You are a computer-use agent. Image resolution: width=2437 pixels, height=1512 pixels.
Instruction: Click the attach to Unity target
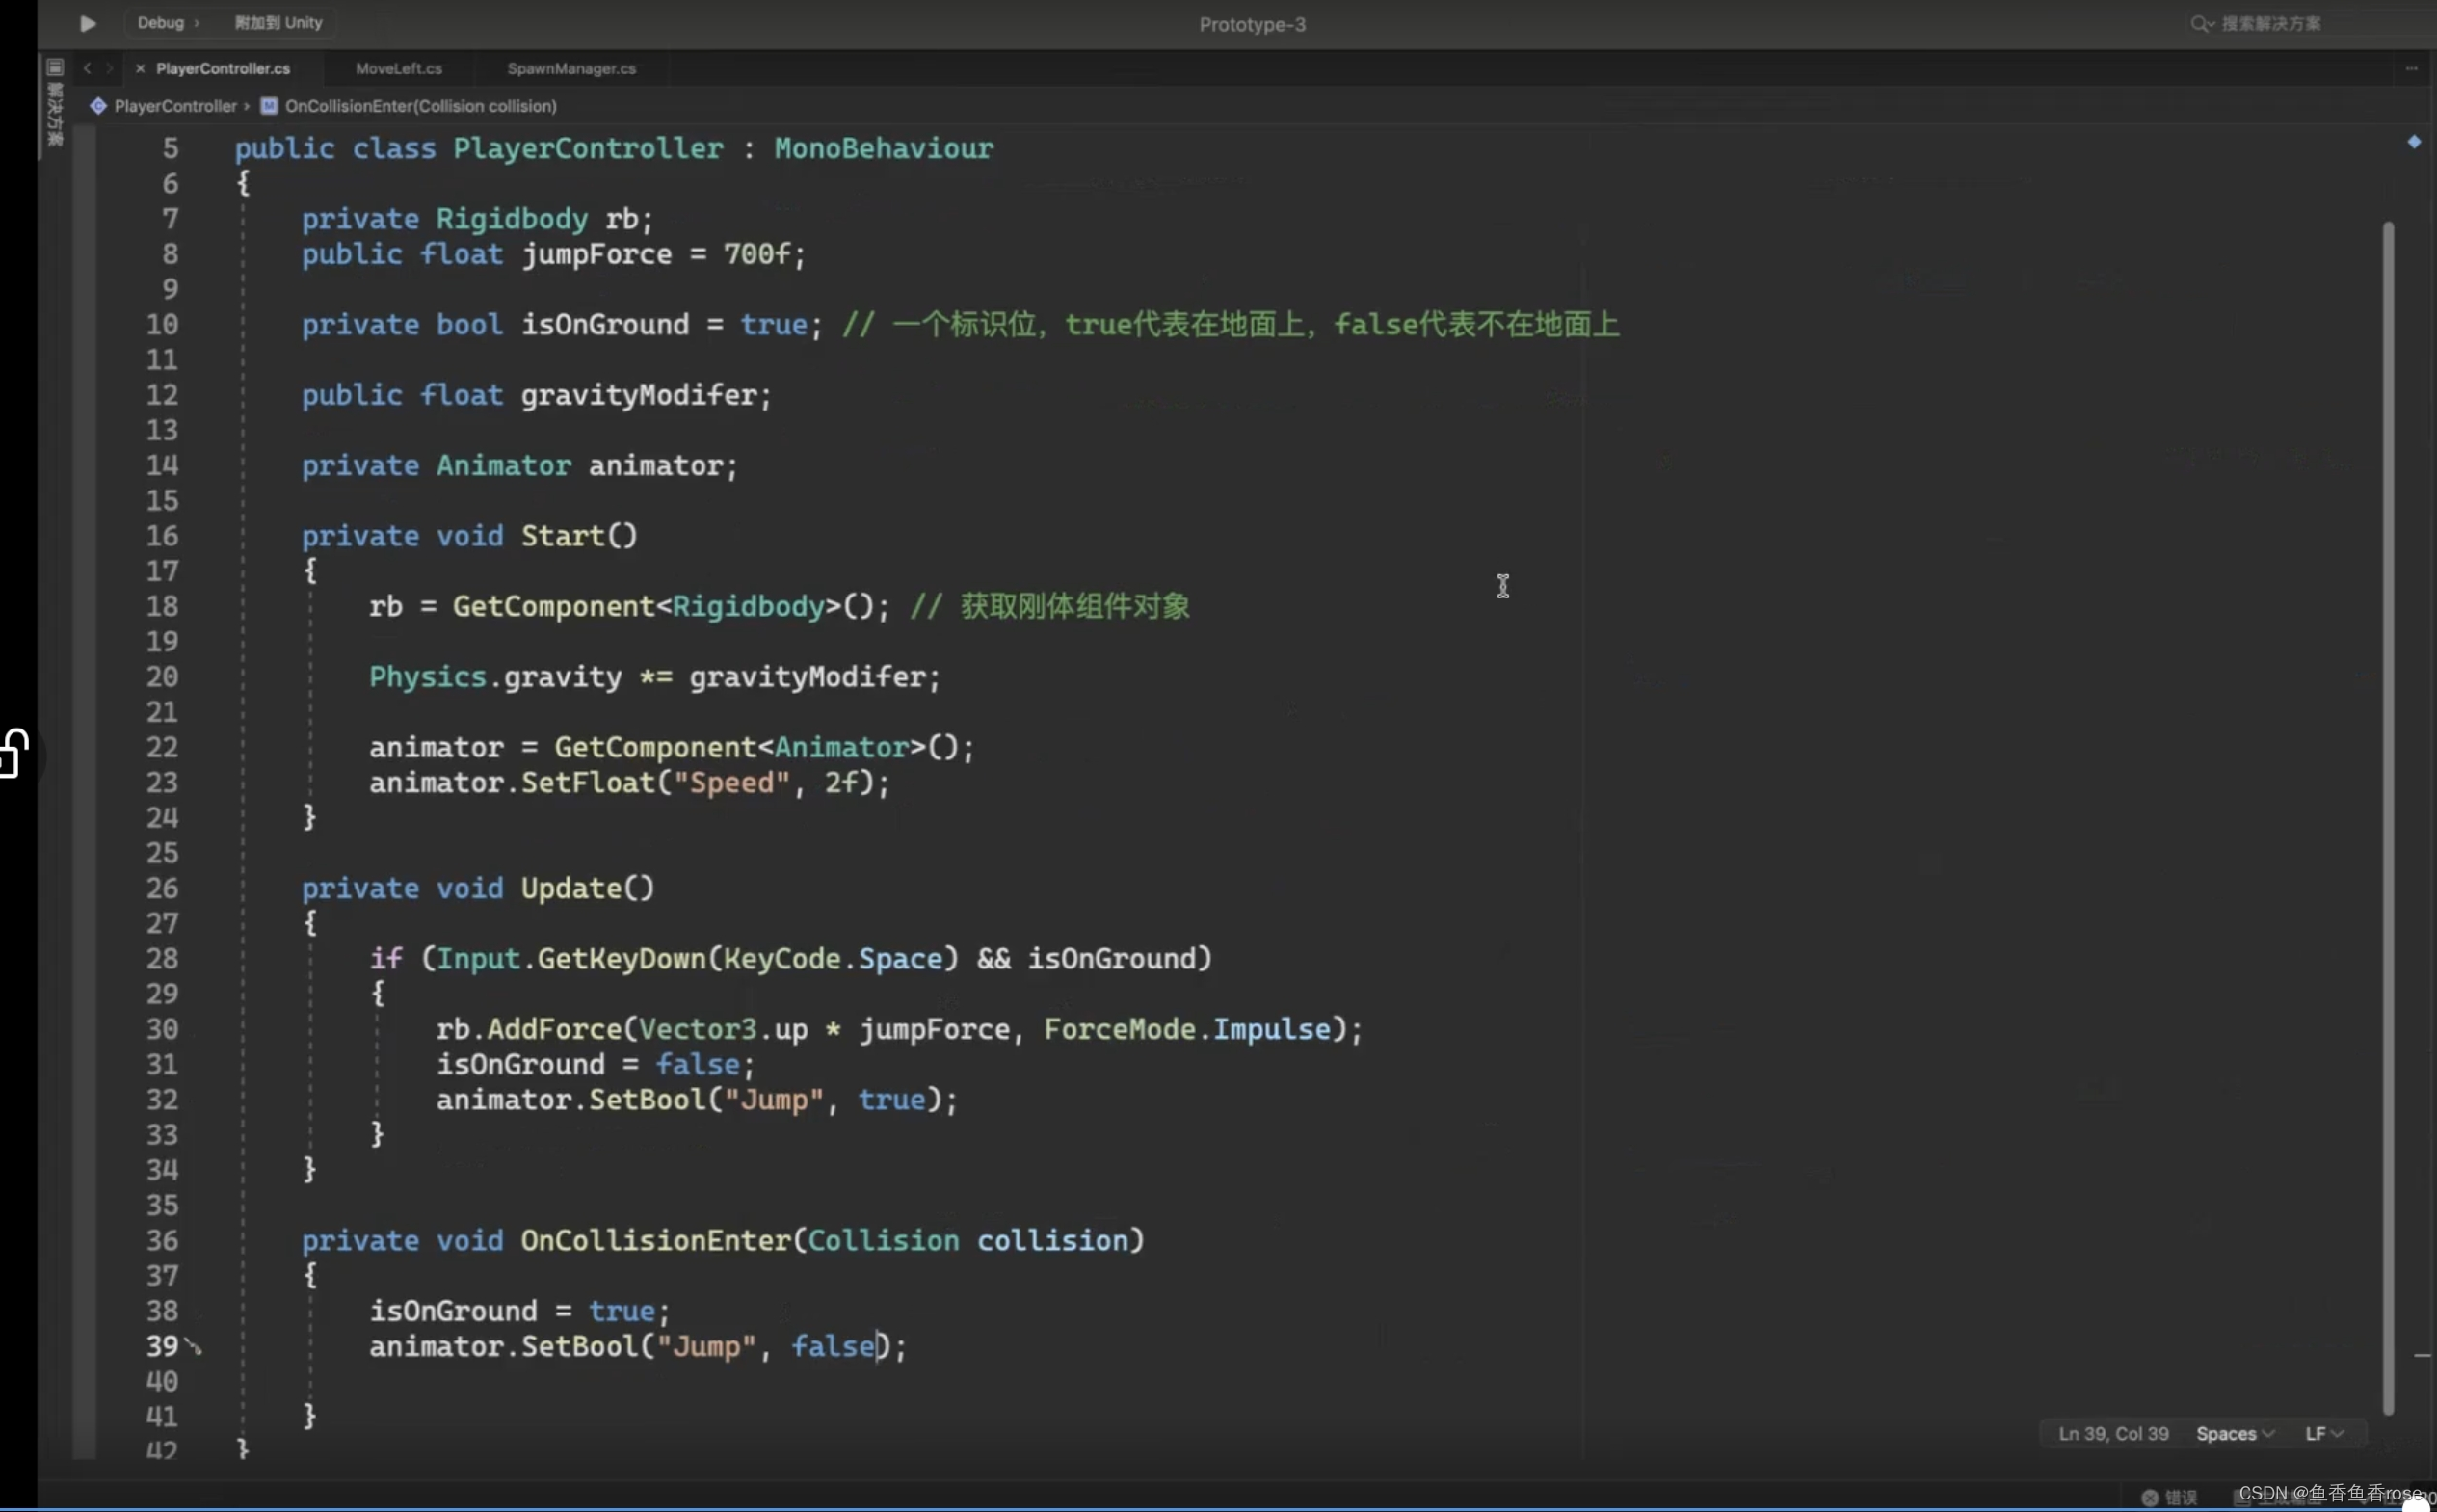[x=278, y=23]
